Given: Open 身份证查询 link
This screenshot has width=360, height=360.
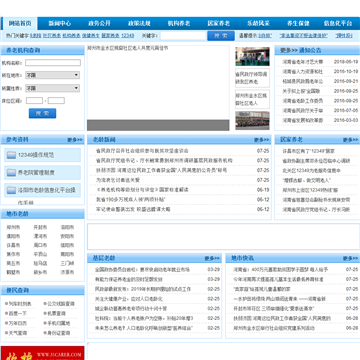Looking at the screenshot, I should point(58,333).
